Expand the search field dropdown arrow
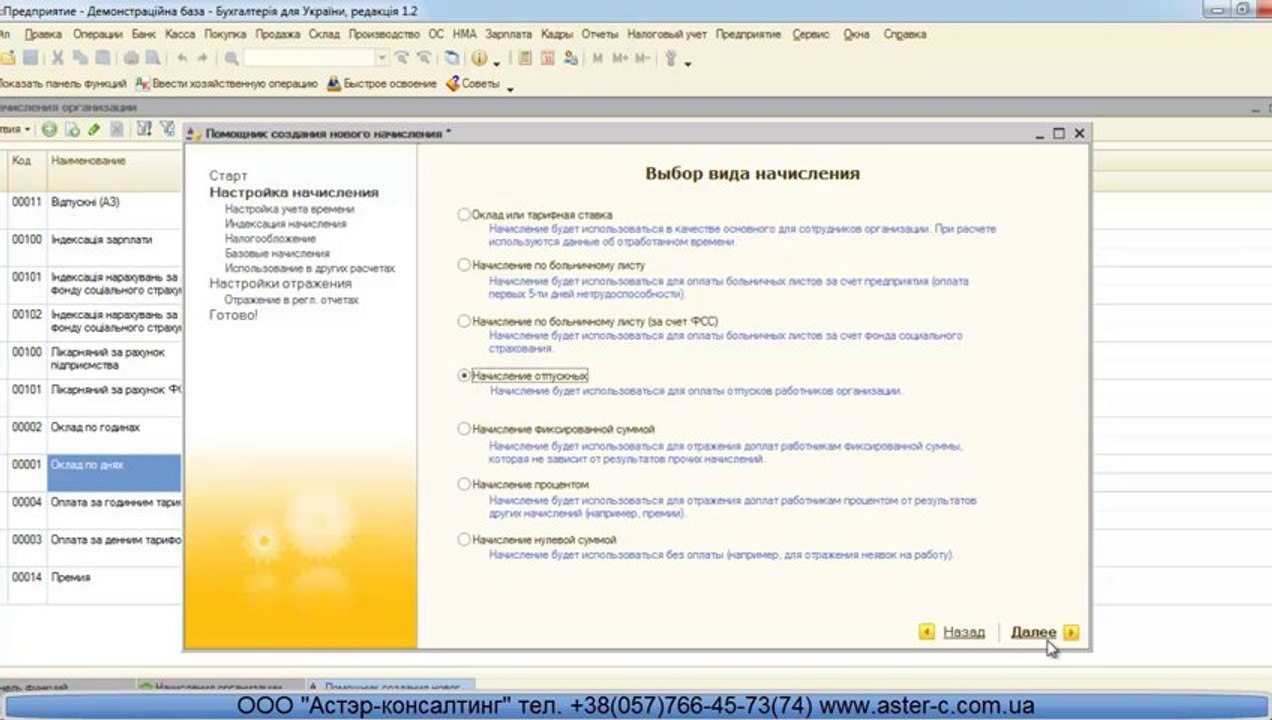Viewport: 1272px width, 720px height. coord(381,58)
